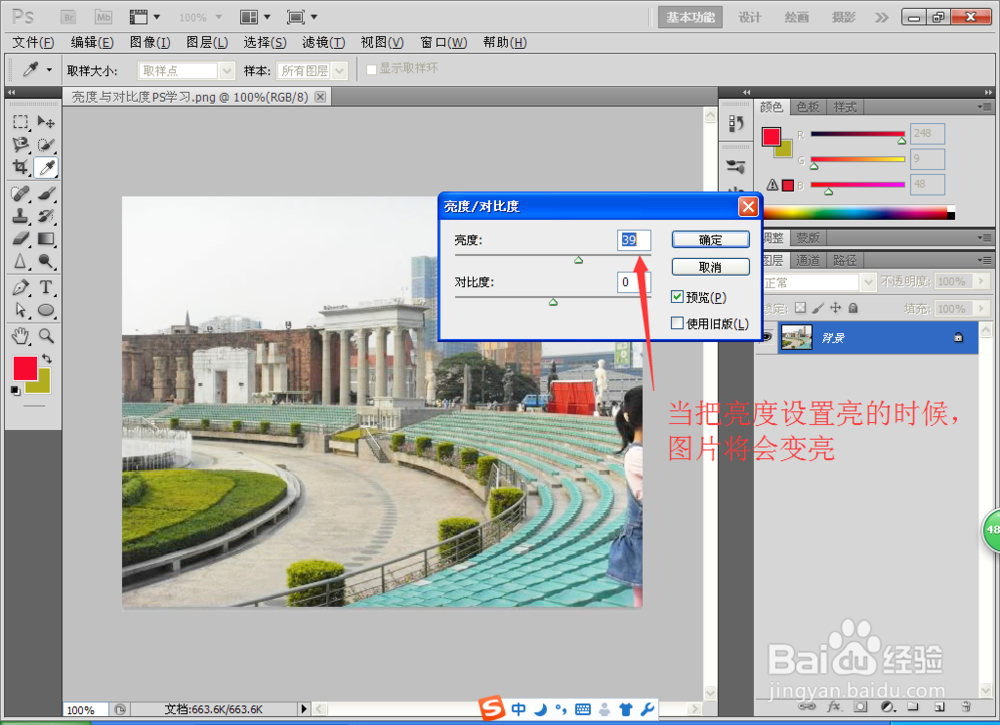
Task: Toggle lock all in the Layers panel
Action: pyautogui.click(x=853, y=308)
